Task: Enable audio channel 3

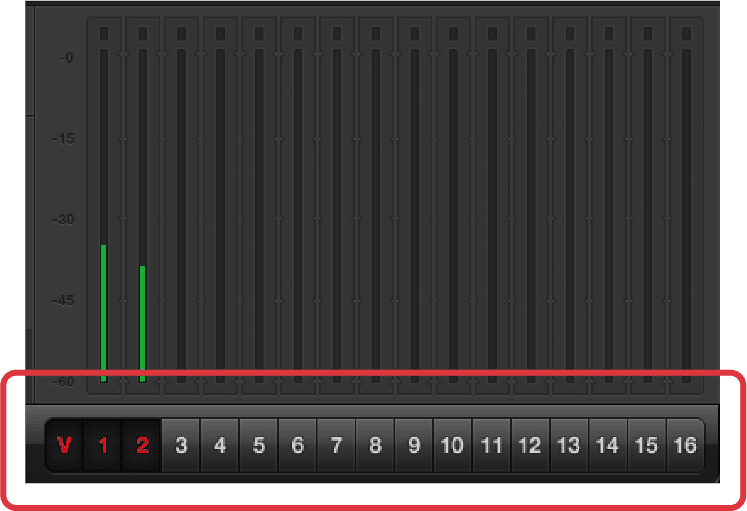Action: 181,445
